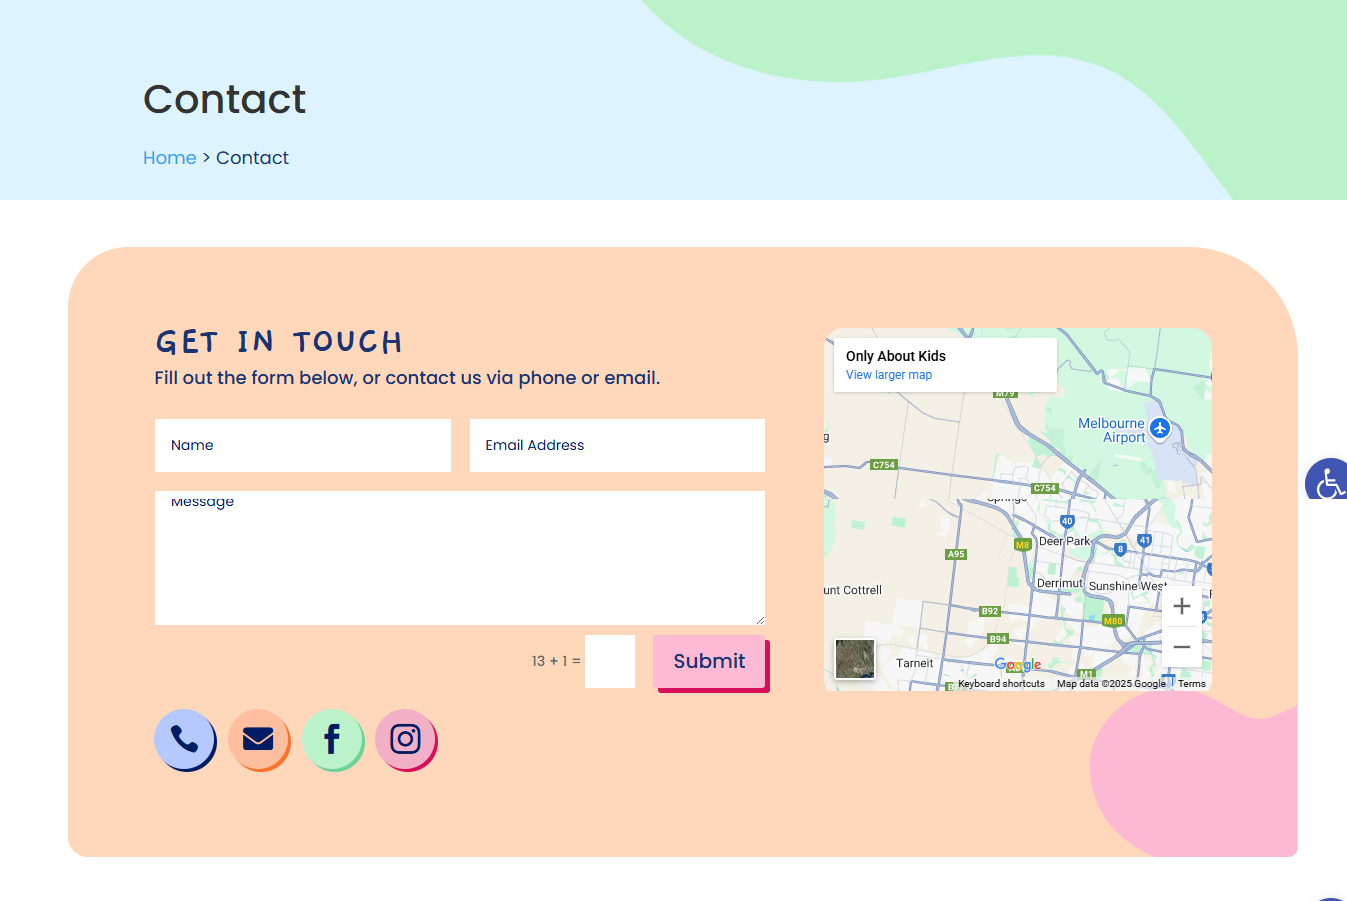The width and height of the screenshot is (1347, 901).
Task: Click the captcha answer box
Action: tap(610, 661)
